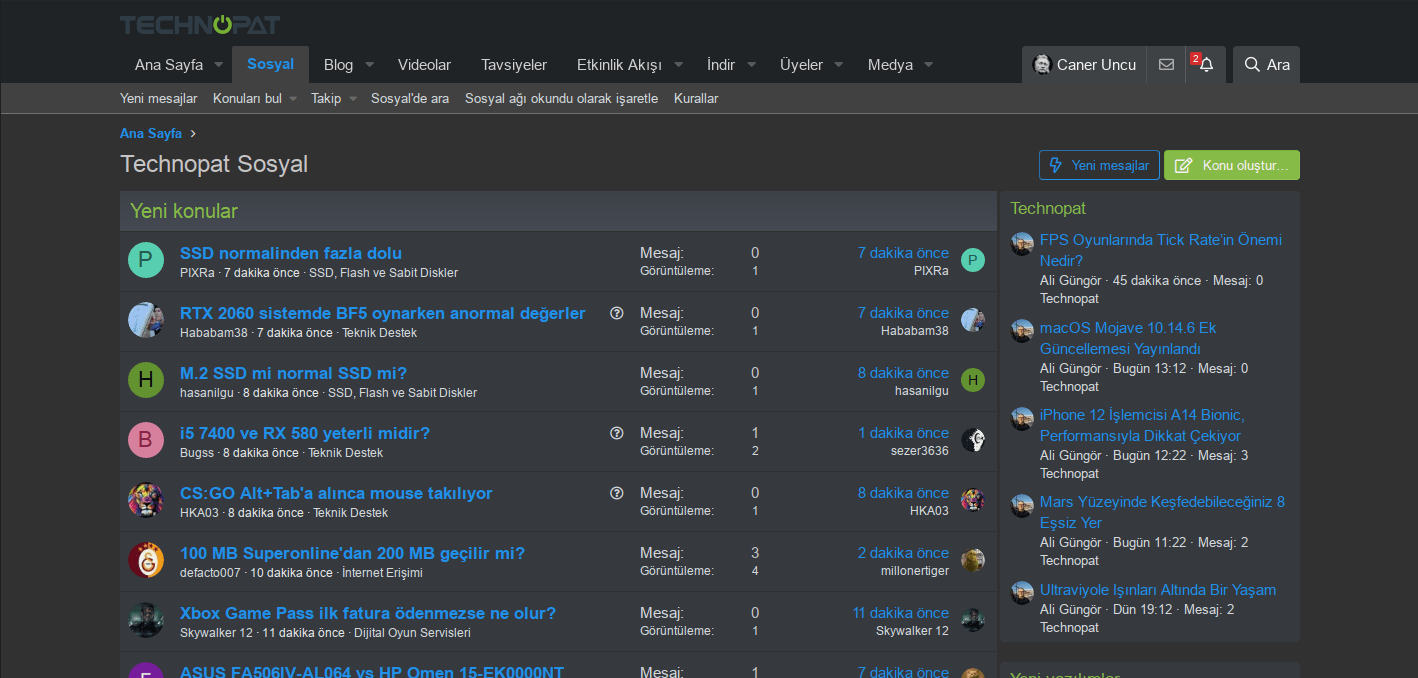Click question mark icon on CS:GO topic
1418x678 pixels.
pos(617,493)
